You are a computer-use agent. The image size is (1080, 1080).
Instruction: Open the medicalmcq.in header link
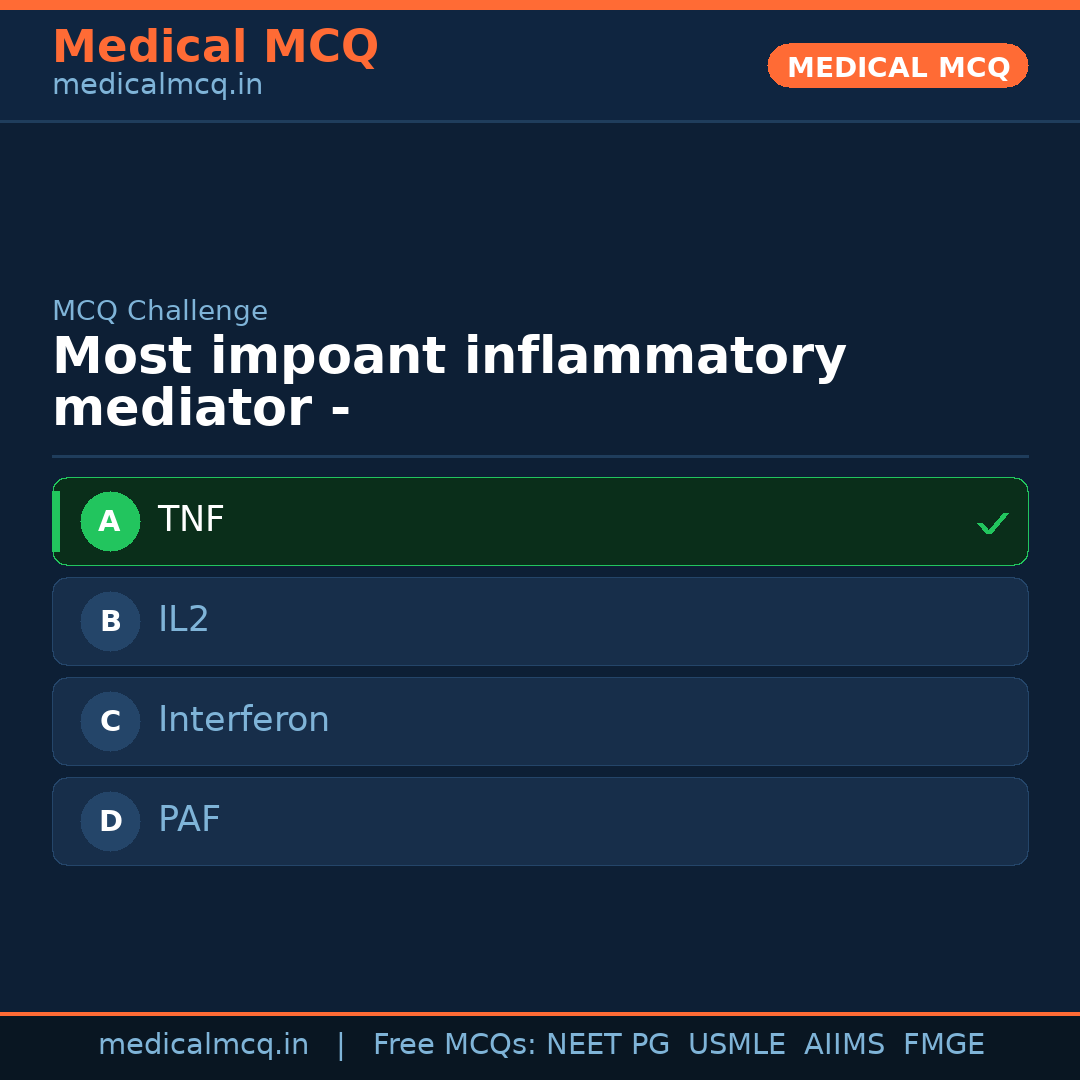click(x=157, y=86)
